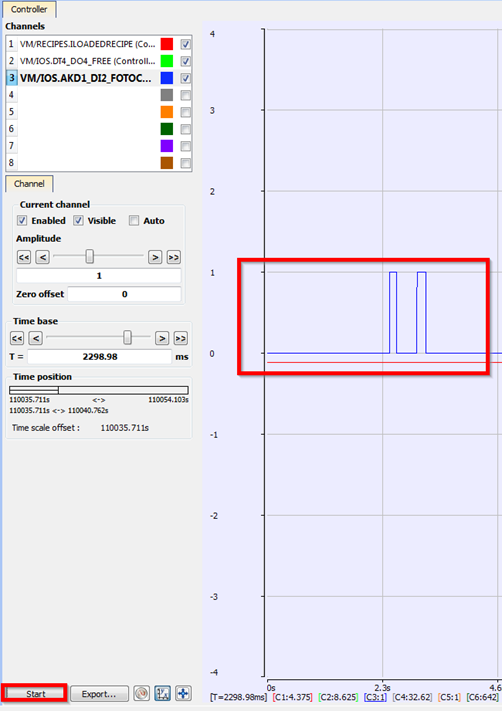Click the Time base slider handle

coord(127,337)
